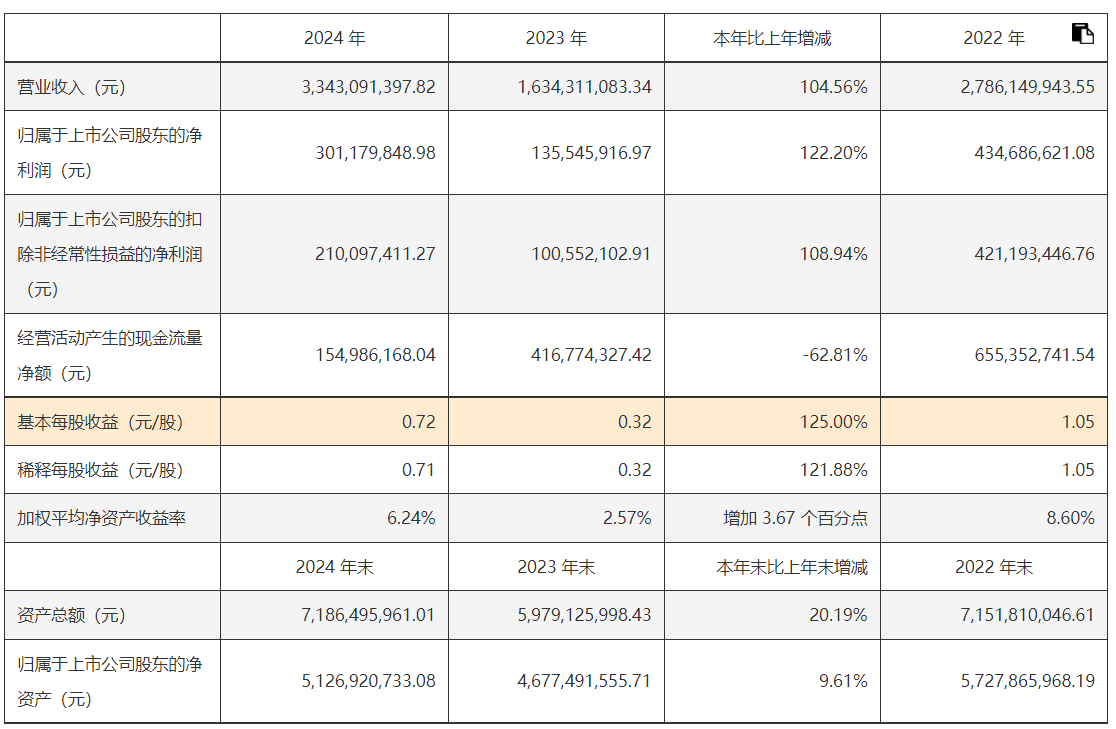1116x729 pixels.
Task: Select the highlighted 基本每股收益 row label
Action: coord(101,422)
